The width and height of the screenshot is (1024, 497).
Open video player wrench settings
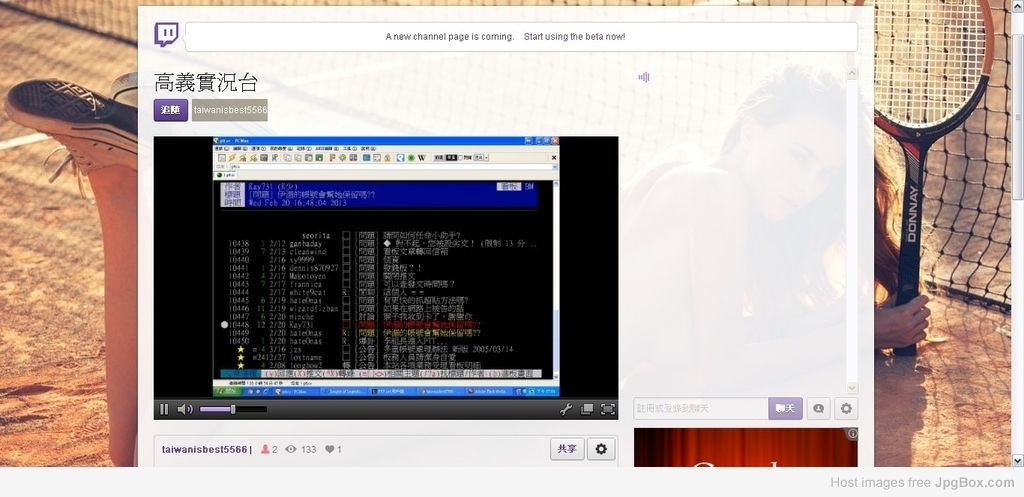[x=565, y=409]
